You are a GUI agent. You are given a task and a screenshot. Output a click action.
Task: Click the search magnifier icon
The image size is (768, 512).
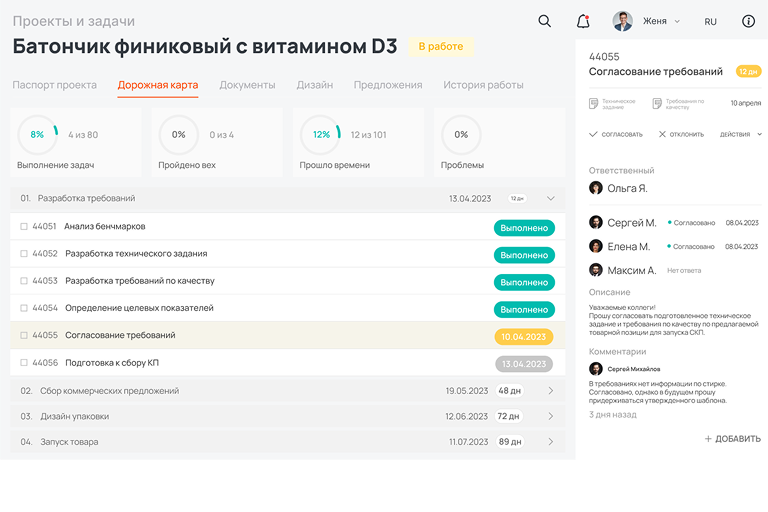coord(544,21)
